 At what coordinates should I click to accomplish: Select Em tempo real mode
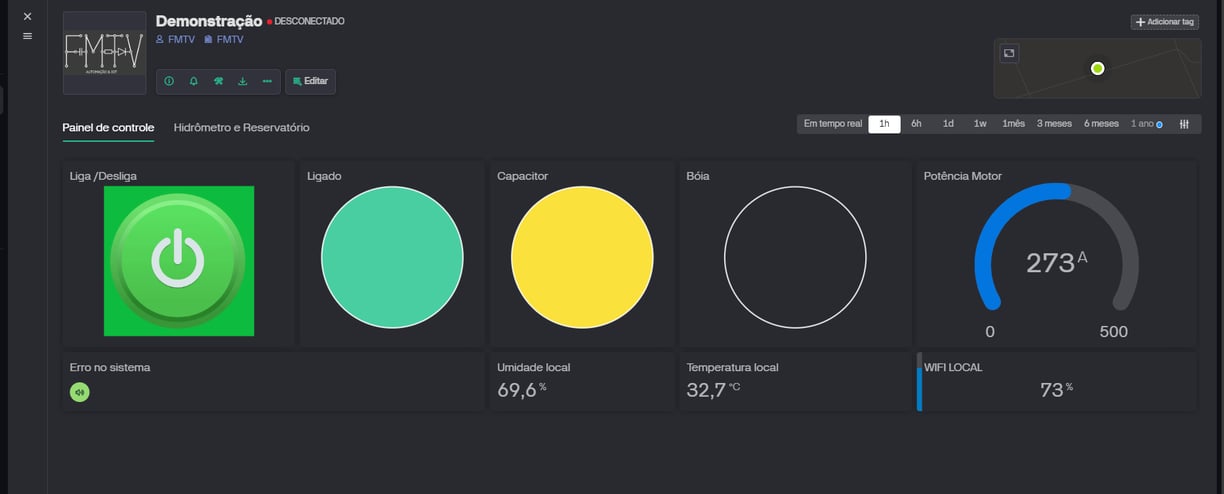tap(833, 124)
